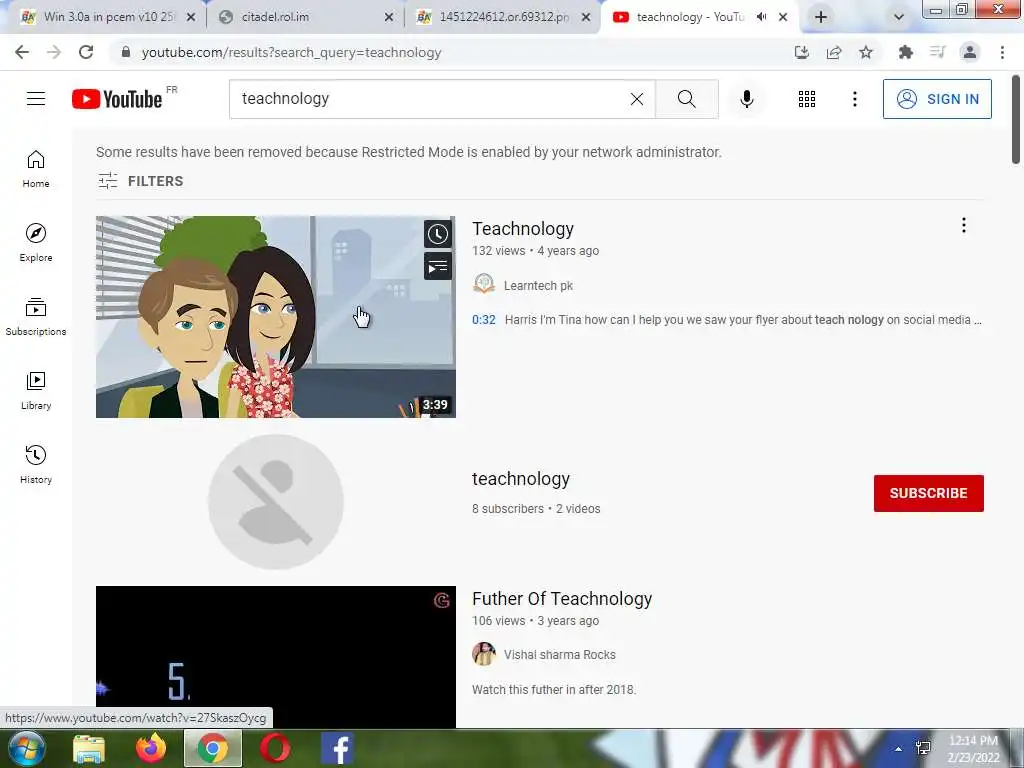
Task: Open YouTube settings three-dot menu
Action: tap(854, 99)
